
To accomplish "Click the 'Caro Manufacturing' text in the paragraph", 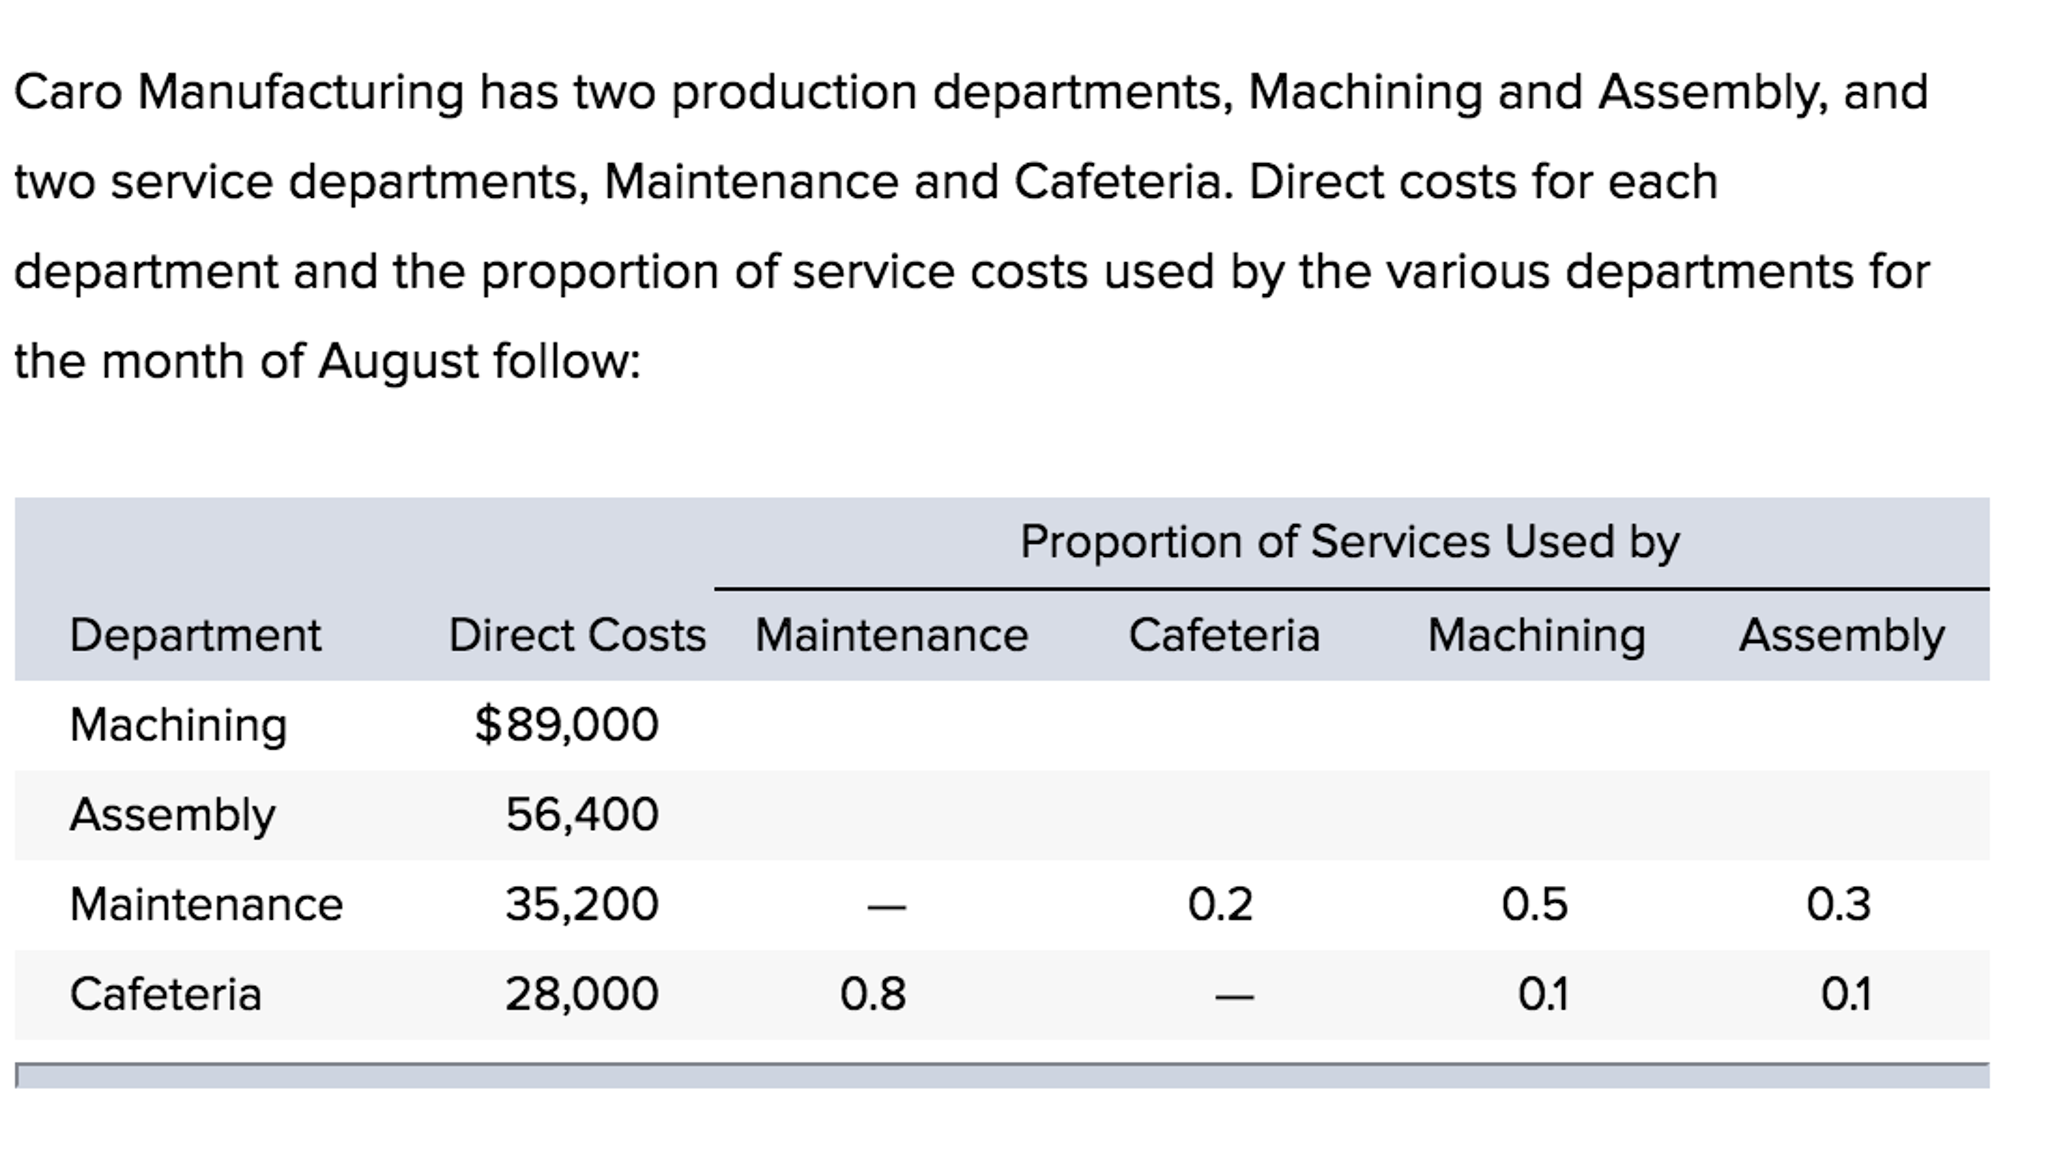I will 239,92.
